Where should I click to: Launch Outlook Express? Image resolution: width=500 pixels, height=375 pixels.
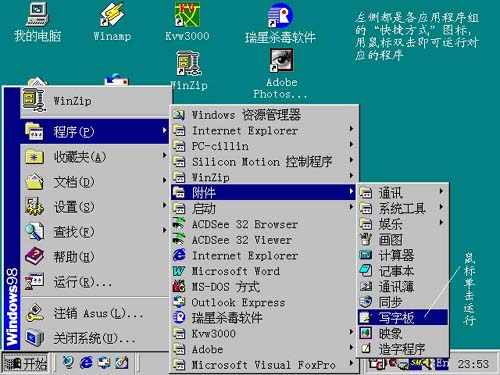pos(264,302)
